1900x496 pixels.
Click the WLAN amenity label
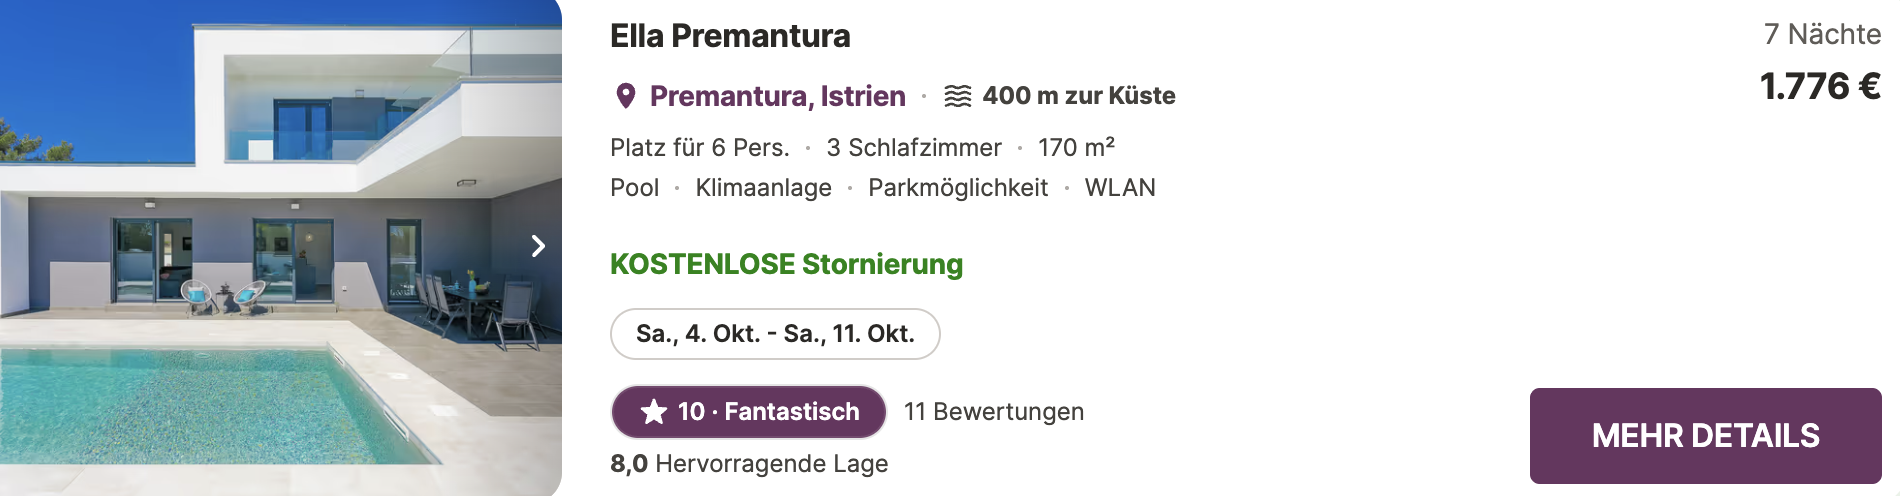click(1120, 188)
